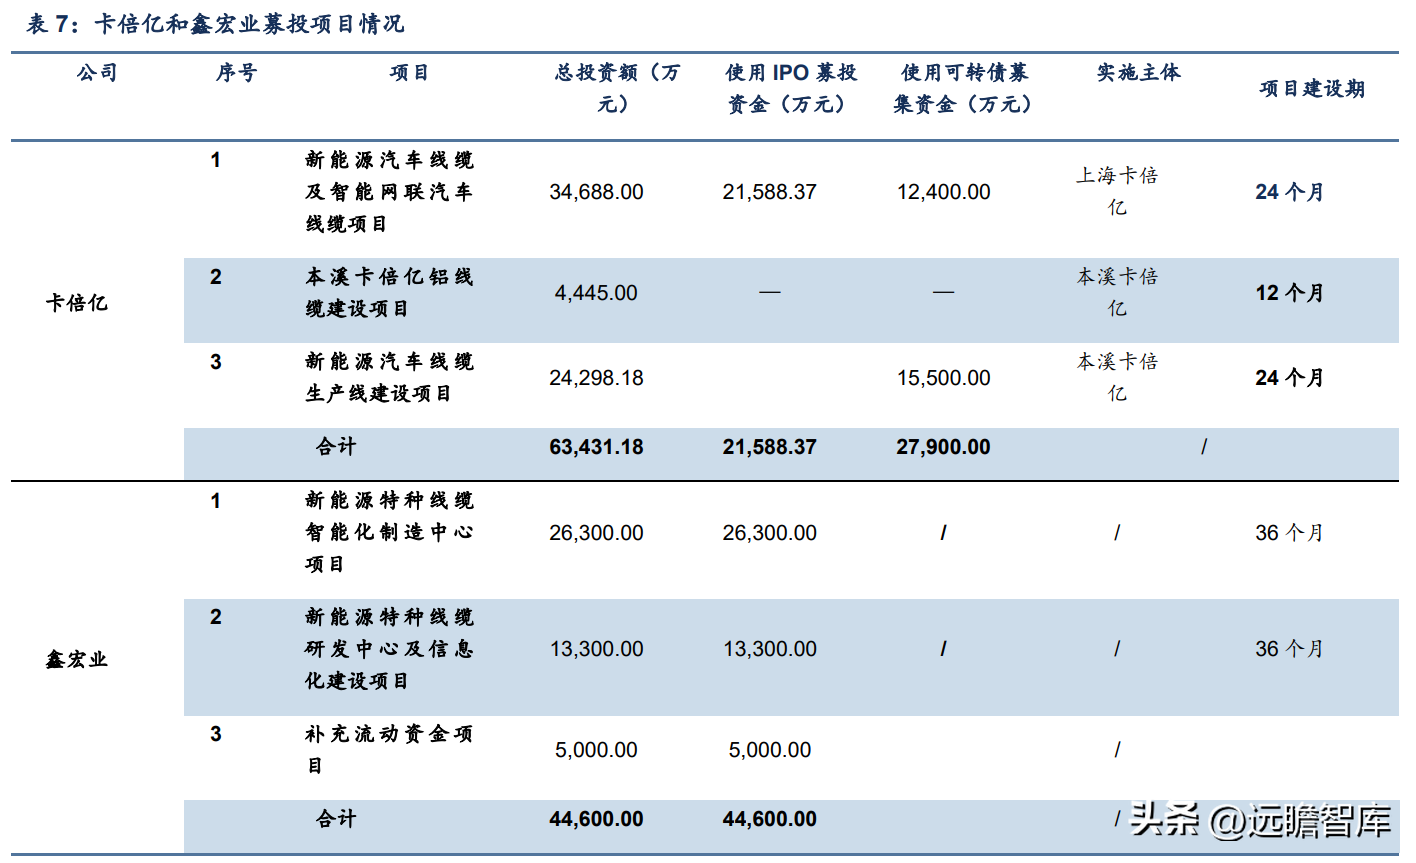Click the 合计 label beside 44,600.00
The height and width of the screenshot is (863, 1416).
tap(336, 818)
